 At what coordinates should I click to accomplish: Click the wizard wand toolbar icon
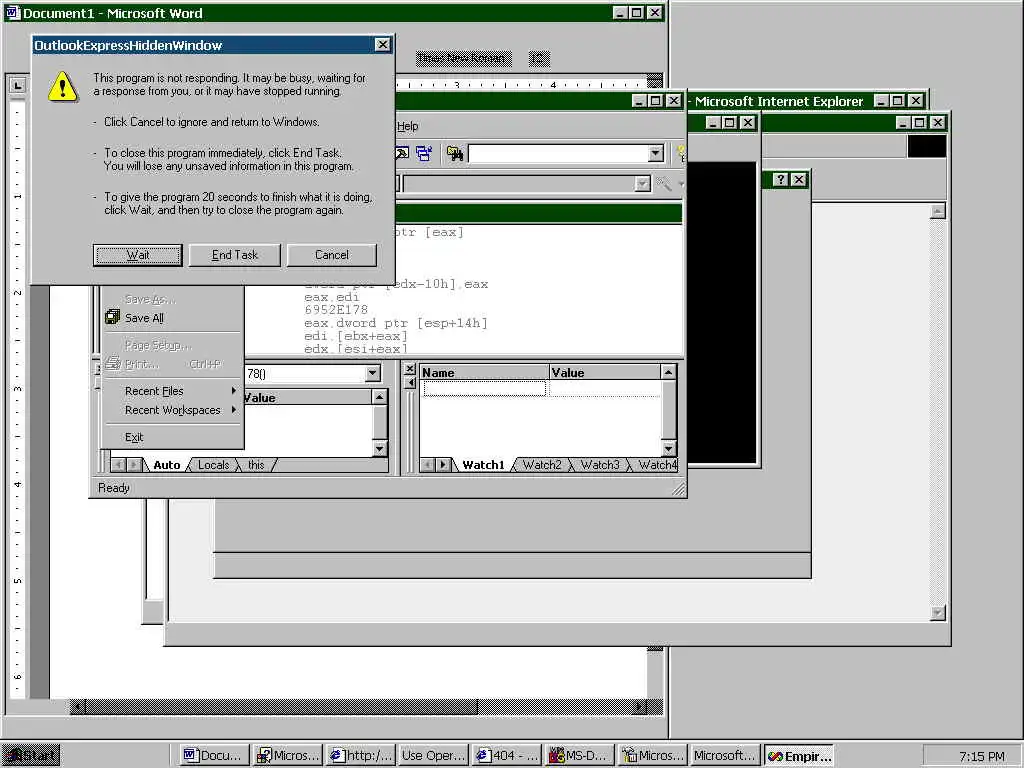664,184
